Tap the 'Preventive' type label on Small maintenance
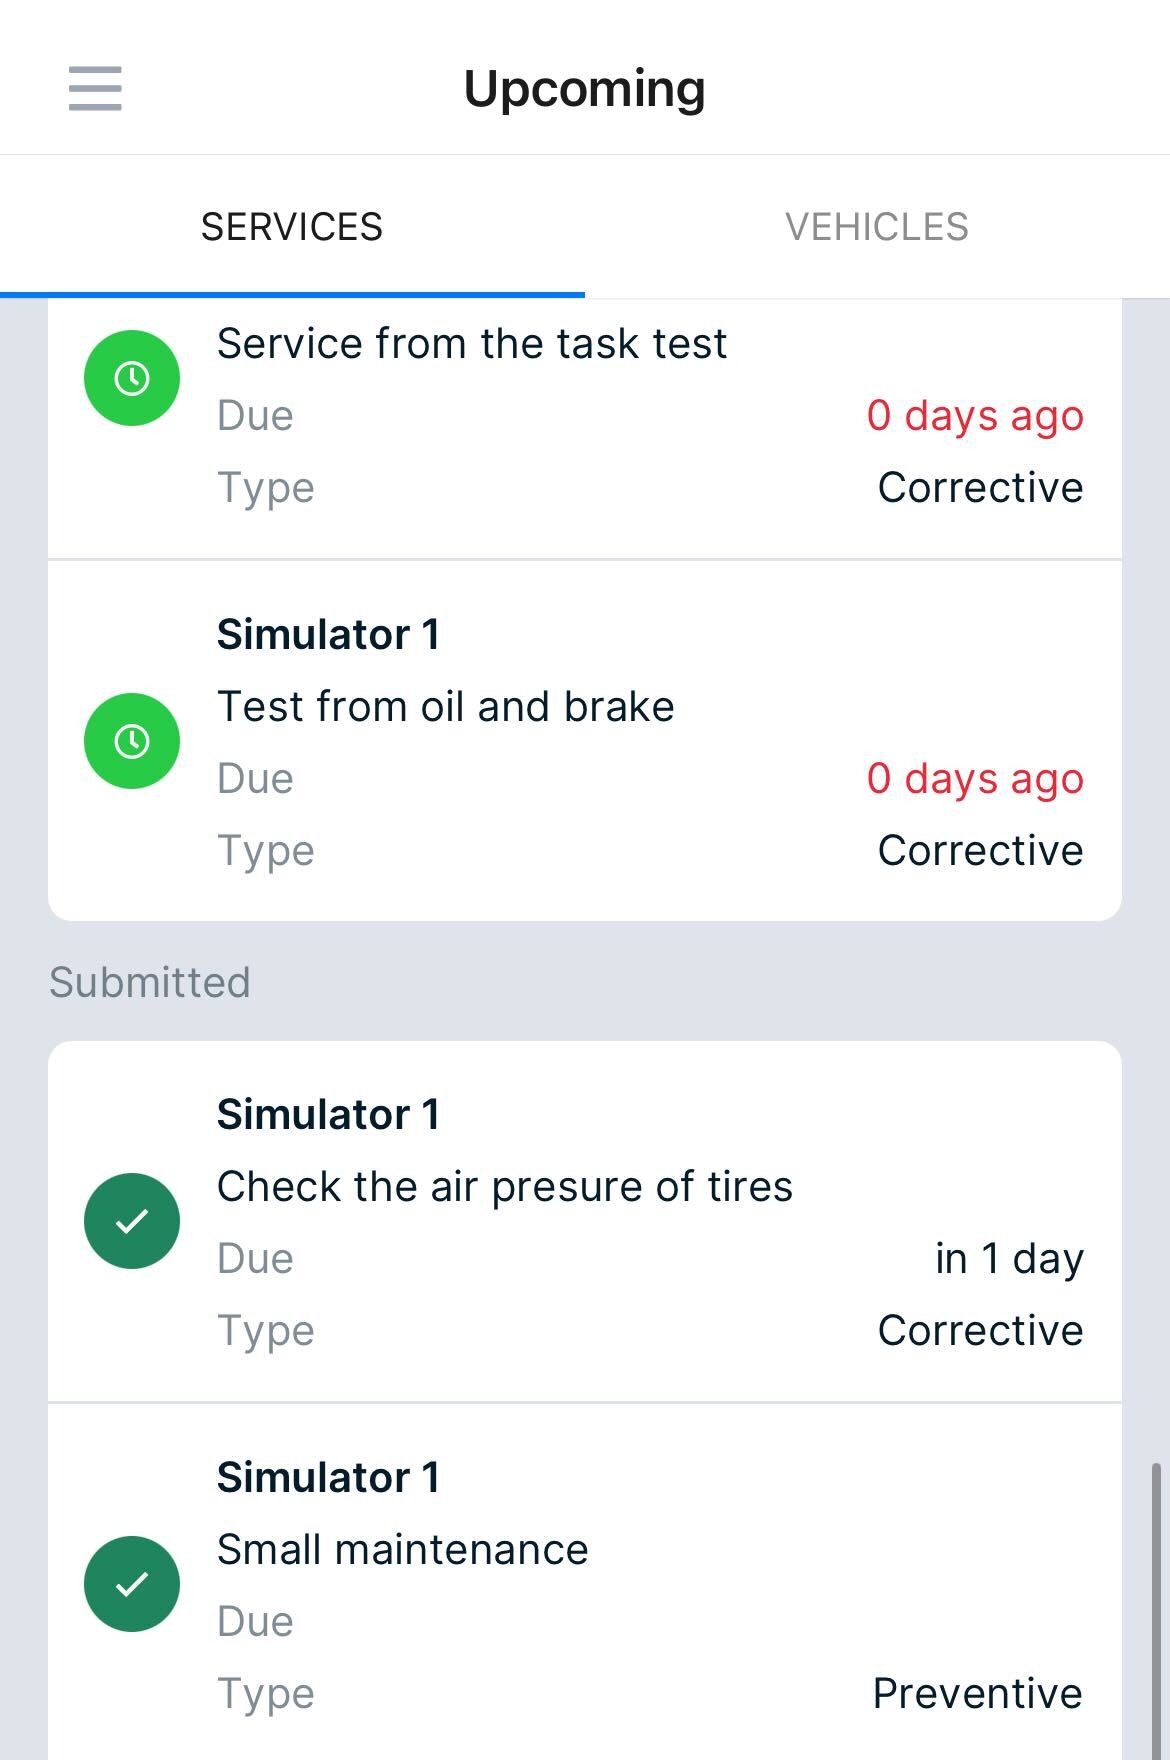1170x1760 pixels. (x=978, y=1692)
